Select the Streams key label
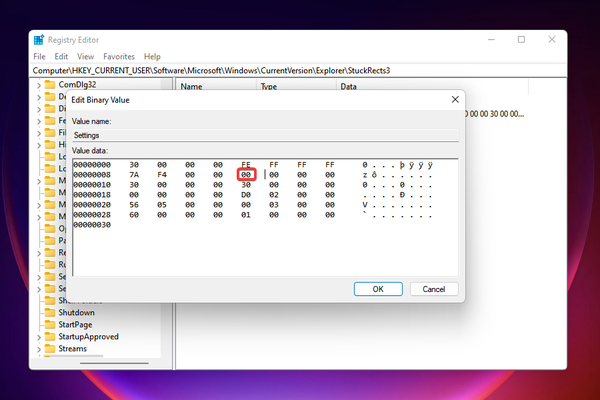This screenshot has height=400, width=600. coord(73,349)
